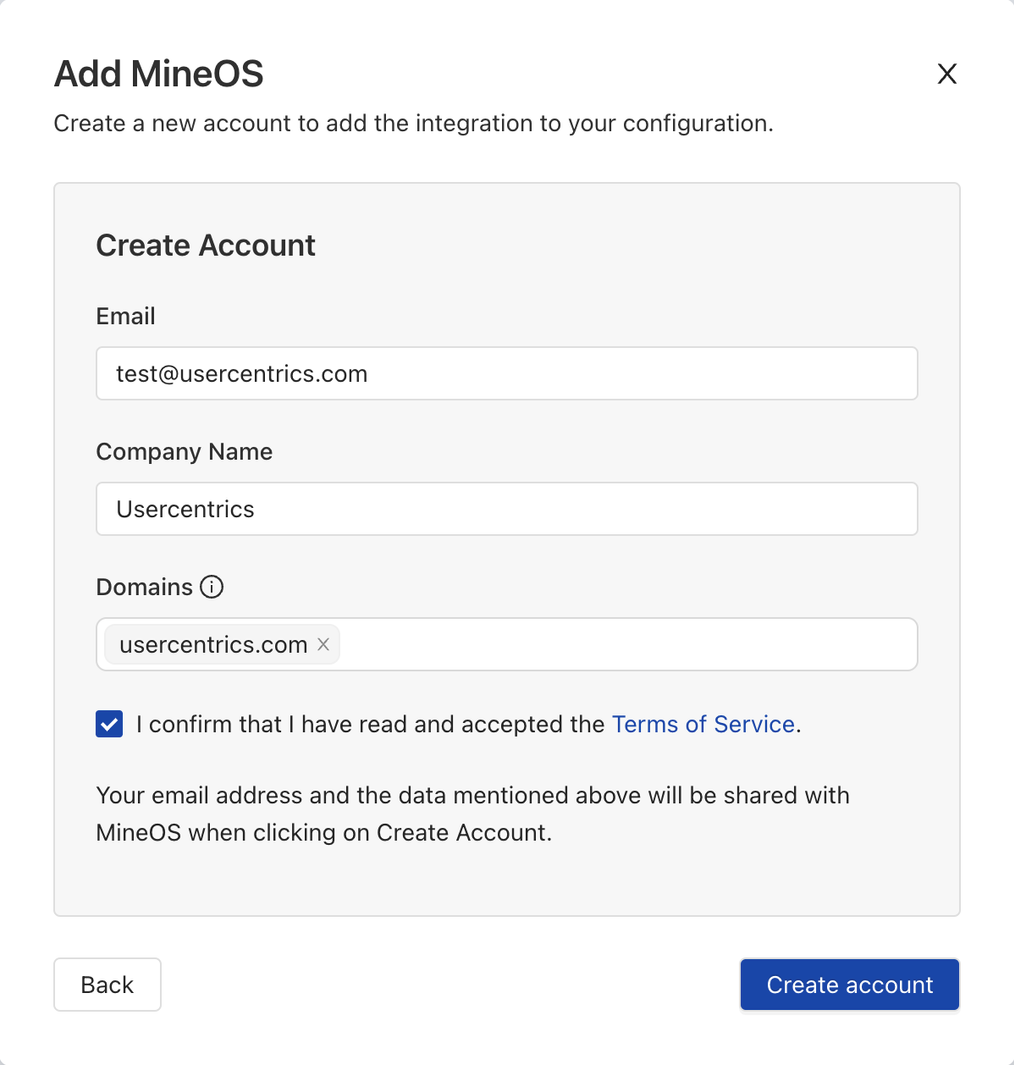Image resolution: width=1014 pixels, height=1065 pixels.
Task: Click the Company Name label
Action: pyautogui.click(x=184, y=452)
